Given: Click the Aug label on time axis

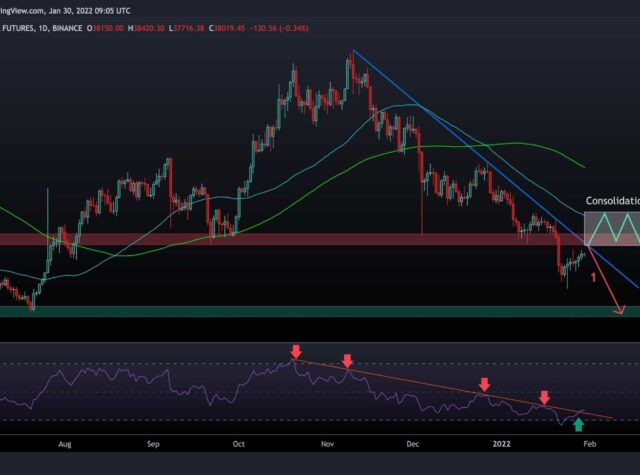Looking at the screenshot, I should [x=66, y=441].
